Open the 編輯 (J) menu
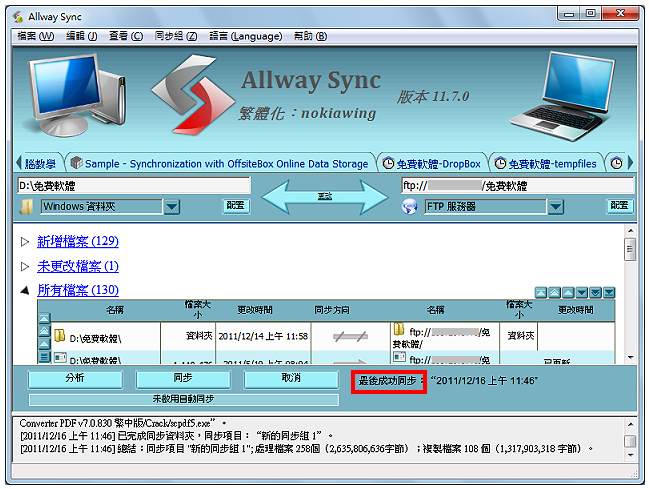The width and height of the screenshot is (649, 489). [x=82, y=36]
